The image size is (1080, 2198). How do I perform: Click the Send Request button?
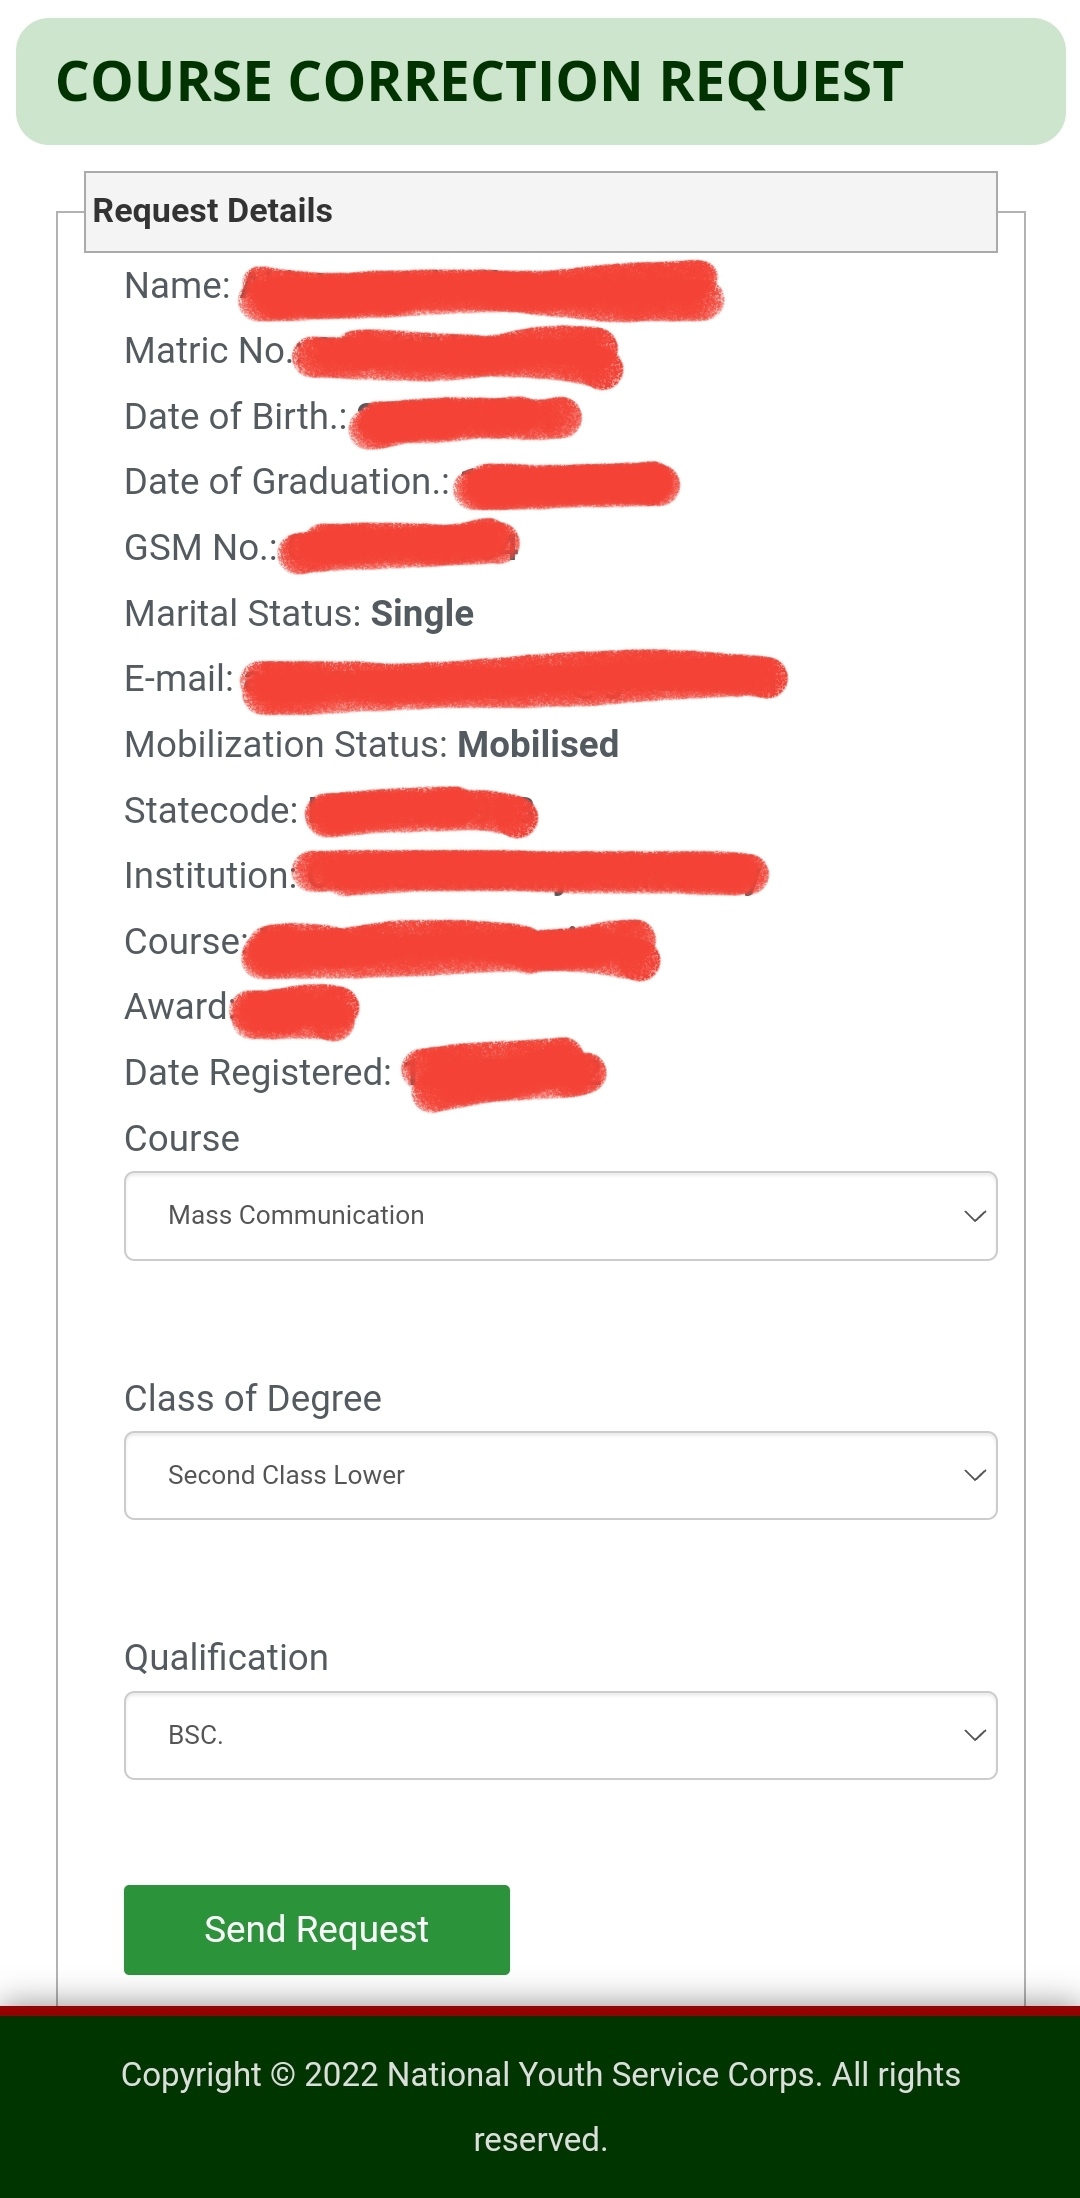316,1929
